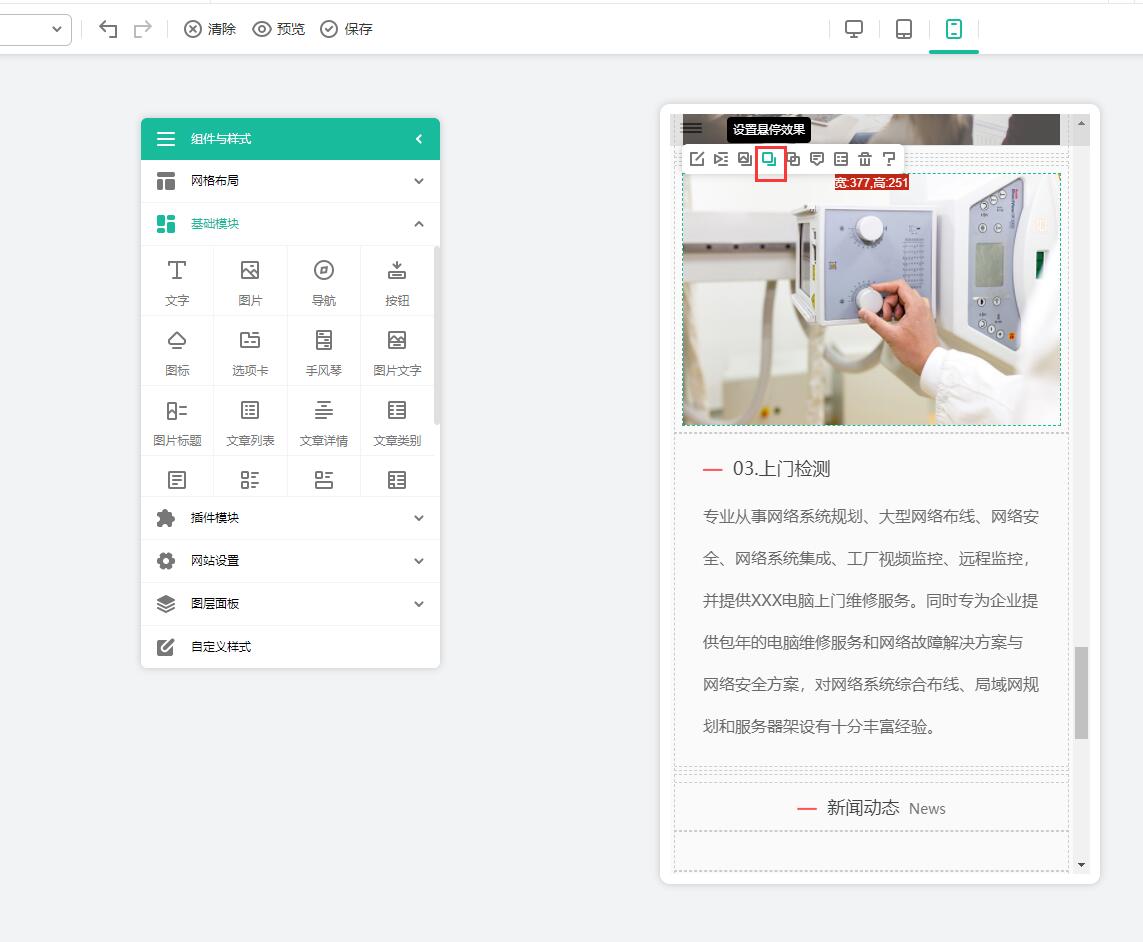Click the 保存 save button
The image size is (1143, 942).
click(x=347, y=29)
